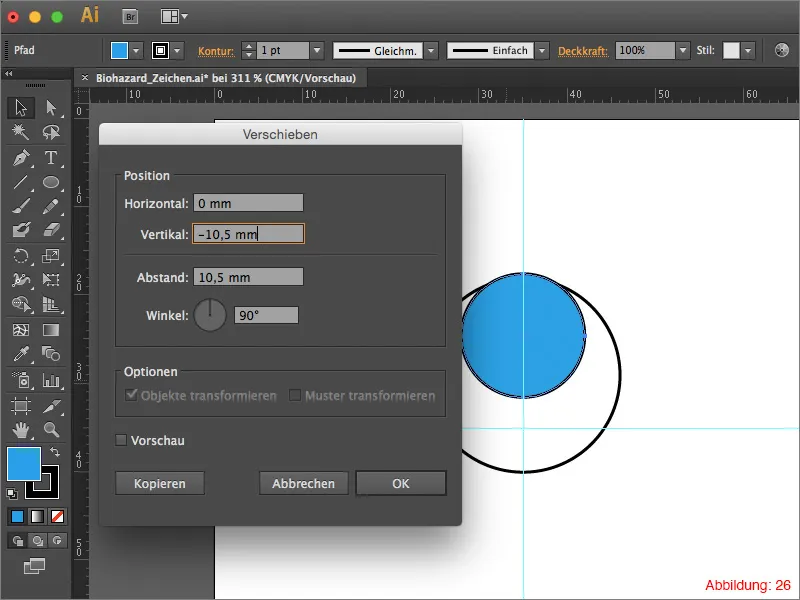The width and height of the screenshot is (800, 600).
Task: Select the Ellipse tool
Action: coord(51,182)
